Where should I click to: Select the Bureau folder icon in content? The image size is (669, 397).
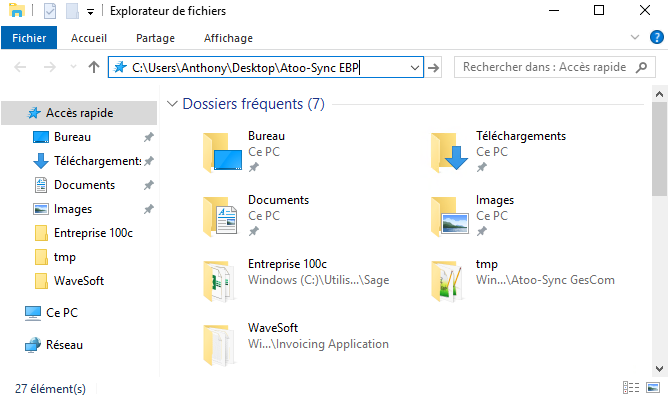pyautogui.click(x=222, y=152)
